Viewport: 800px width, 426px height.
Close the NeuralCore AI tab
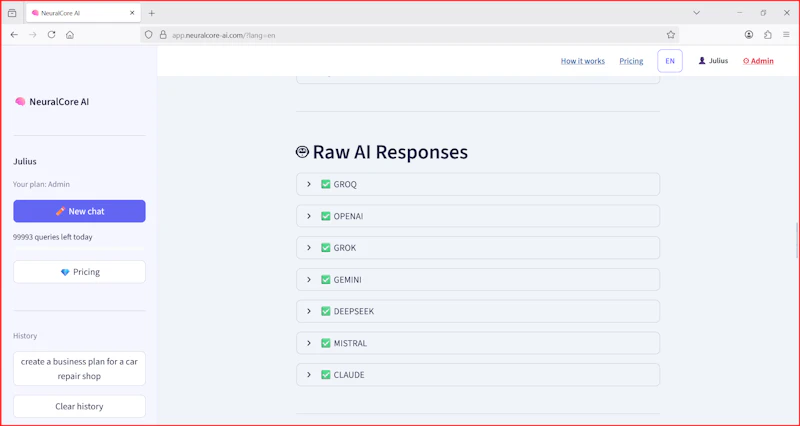click(x=132, y=13)
